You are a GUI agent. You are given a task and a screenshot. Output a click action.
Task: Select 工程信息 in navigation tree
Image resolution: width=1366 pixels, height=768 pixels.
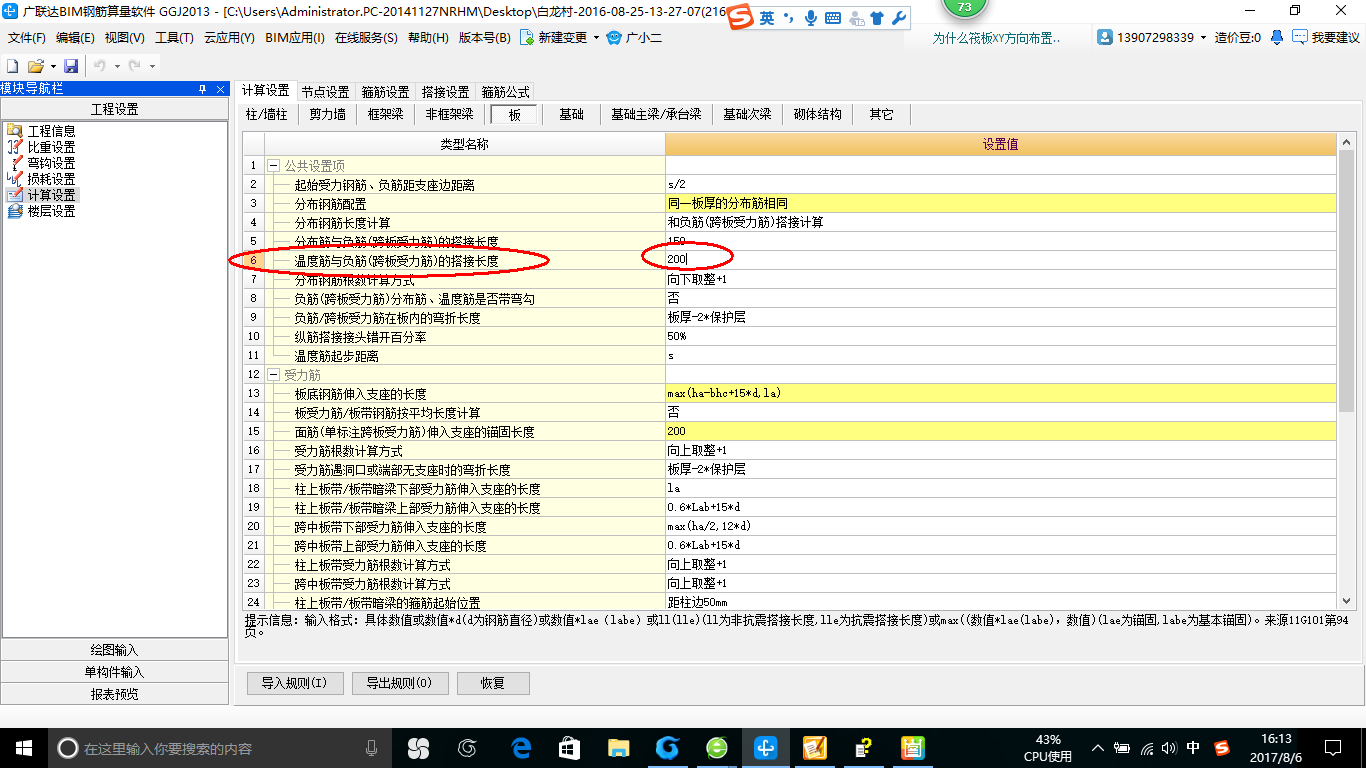coord(50,131)
